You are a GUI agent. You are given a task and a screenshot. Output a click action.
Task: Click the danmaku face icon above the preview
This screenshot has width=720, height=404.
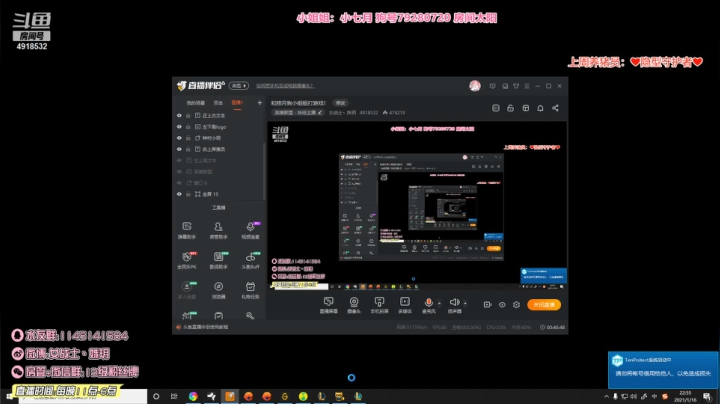click(x=495, y=108)
